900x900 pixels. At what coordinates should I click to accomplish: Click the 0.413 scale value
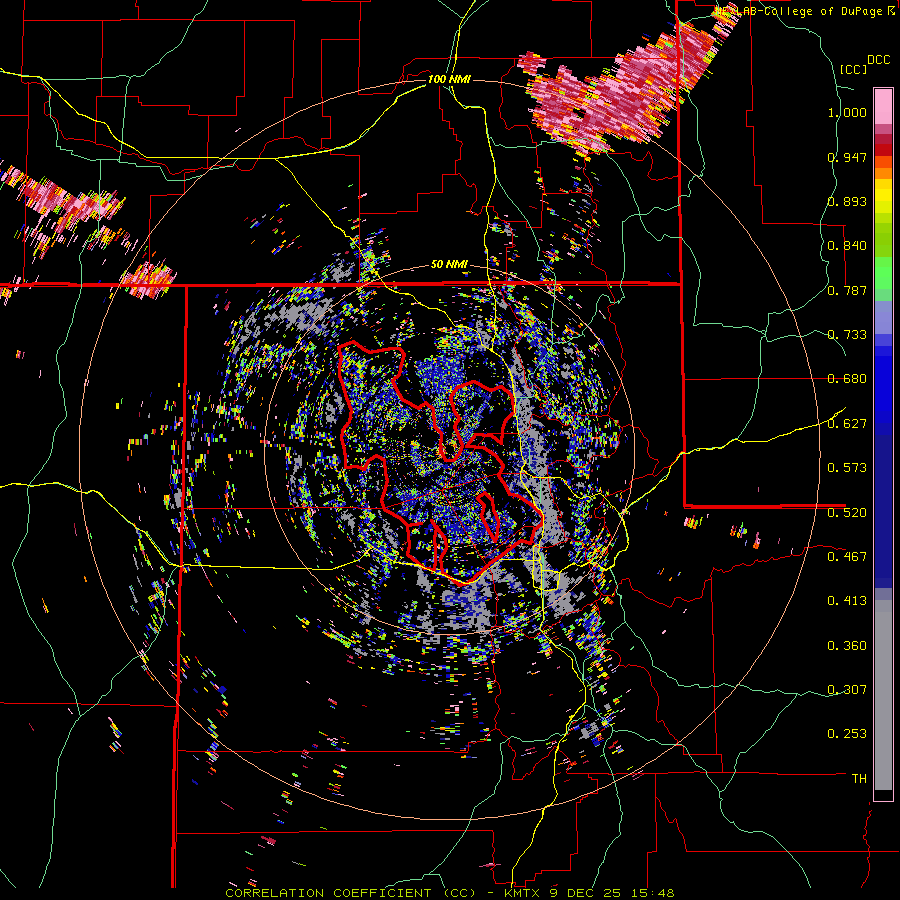pos(847,601)
